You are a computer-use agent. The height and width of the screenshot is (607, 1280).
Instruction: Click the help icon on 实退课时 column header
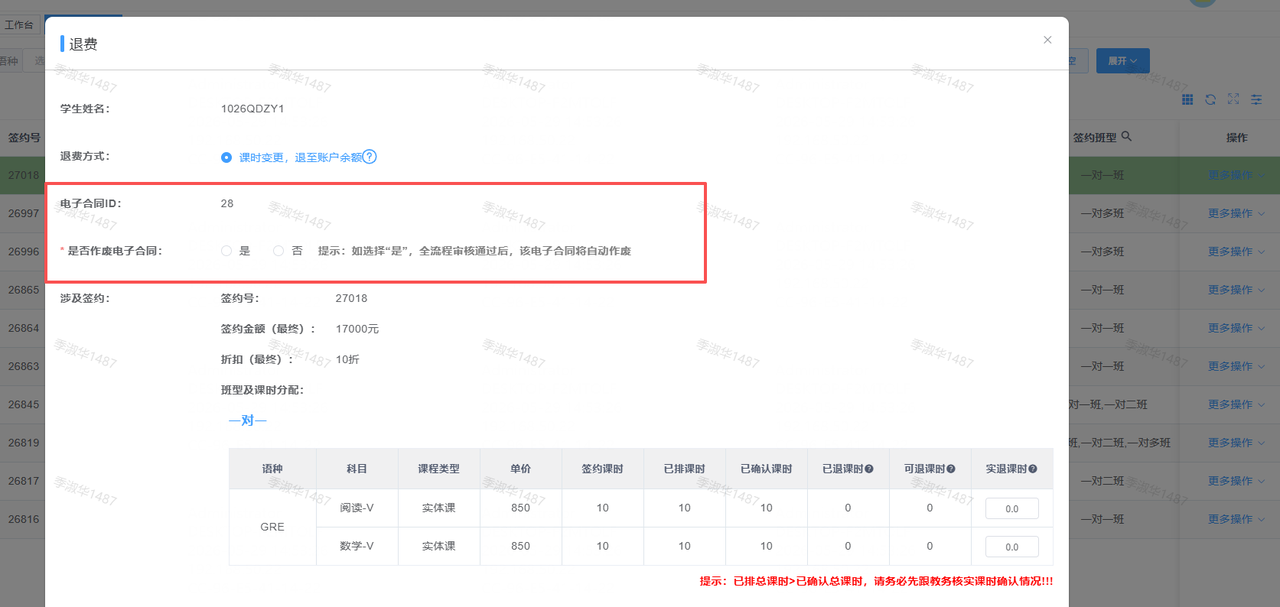coord(1032,469)
